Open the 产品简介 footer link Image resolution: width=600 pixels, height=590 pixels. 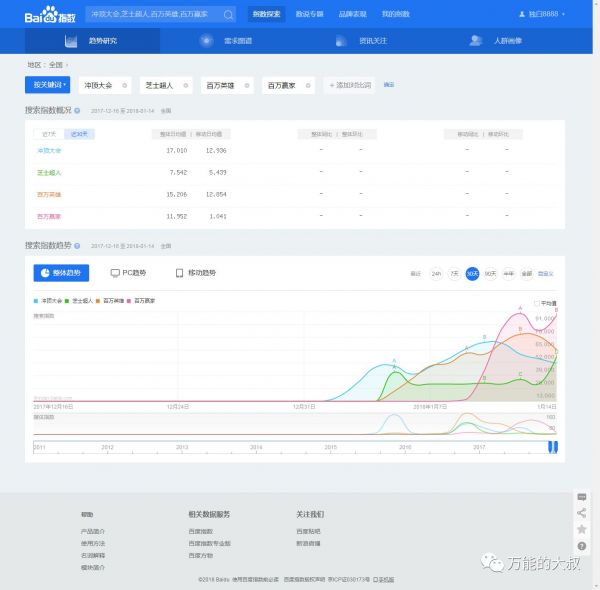(93, 531)
